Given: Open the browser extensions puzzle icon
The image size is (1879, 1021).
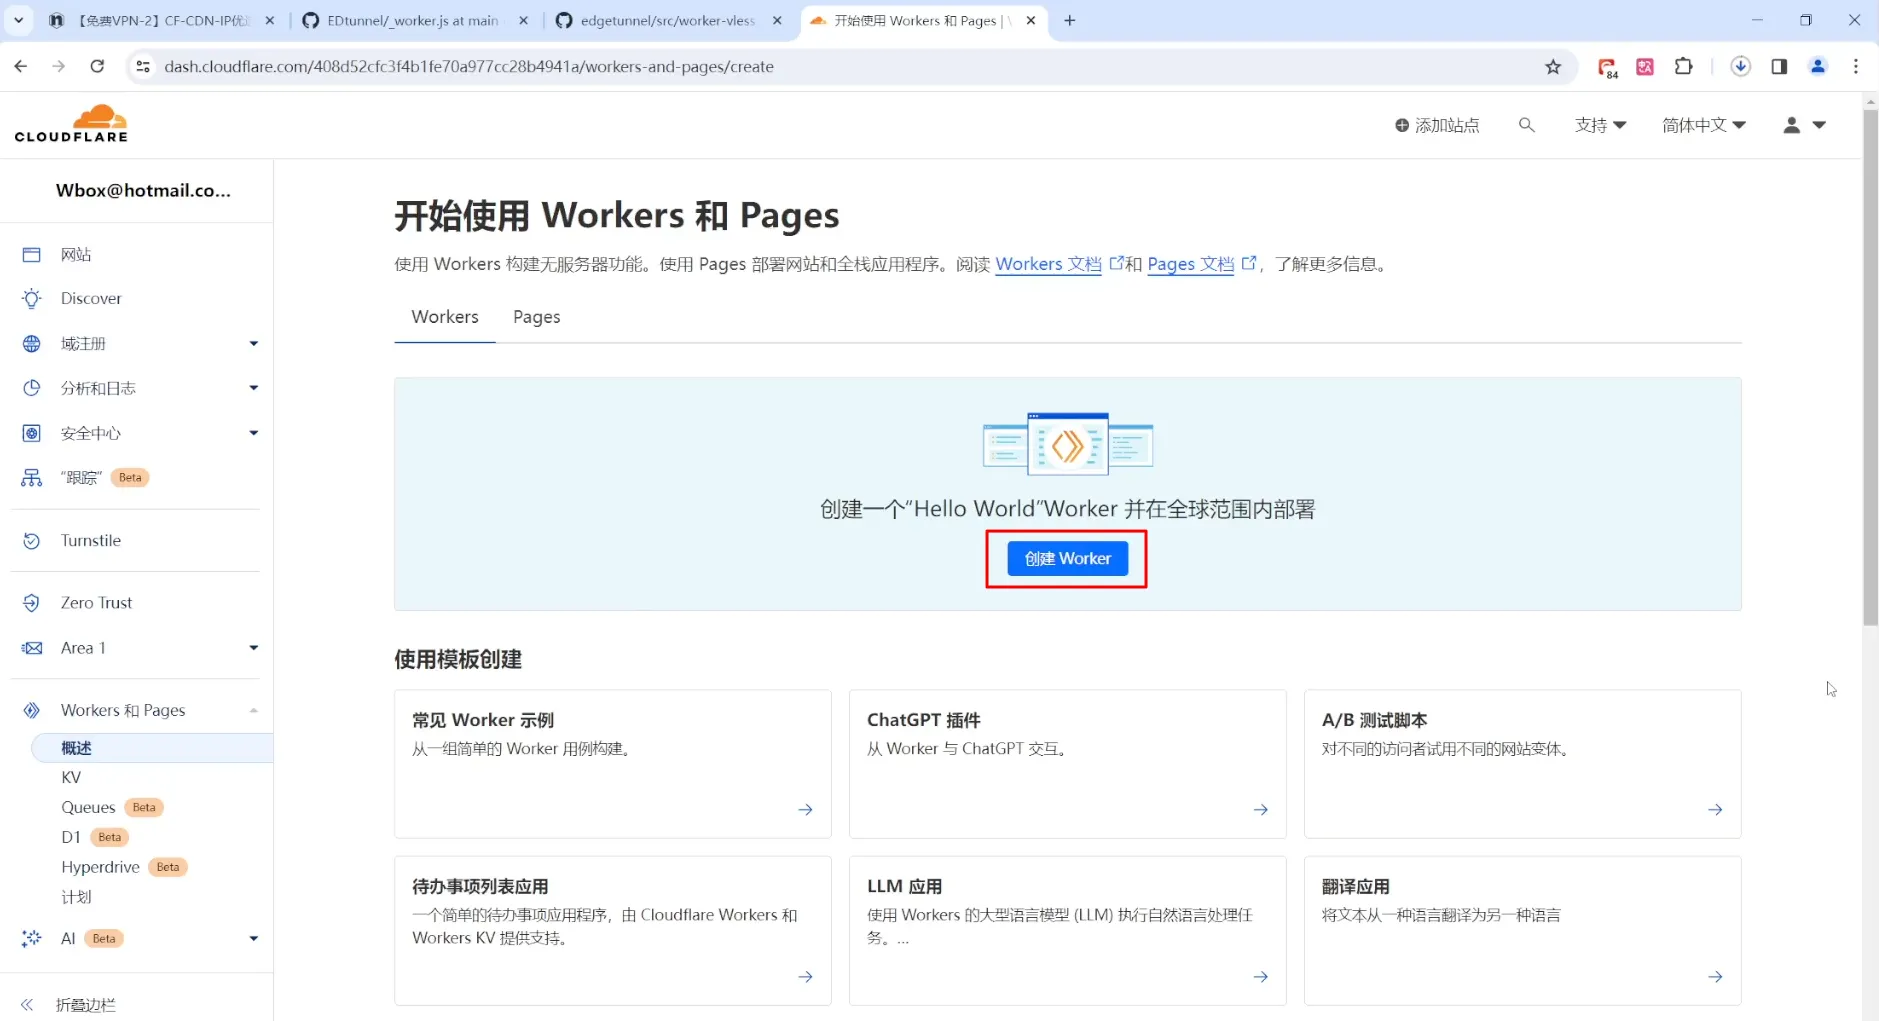Looking at the screenshot, I should click(1684, 67).
